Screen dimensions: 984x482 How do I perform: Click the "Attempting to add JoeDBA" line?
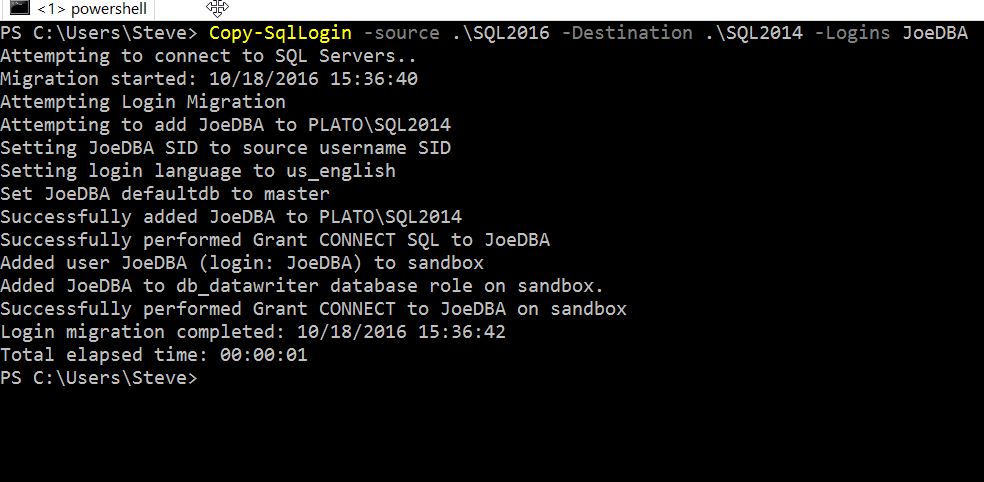click(x=225, y=125)
